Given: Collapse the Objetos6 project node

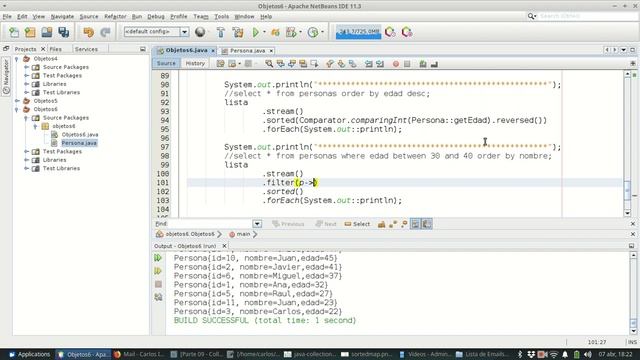Looking at the screenshot, I should (x=17, y=109).
